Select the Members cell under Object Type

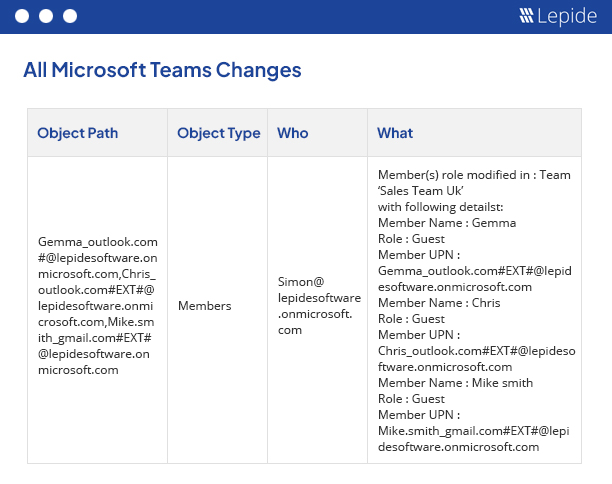(x=205, y=306)
